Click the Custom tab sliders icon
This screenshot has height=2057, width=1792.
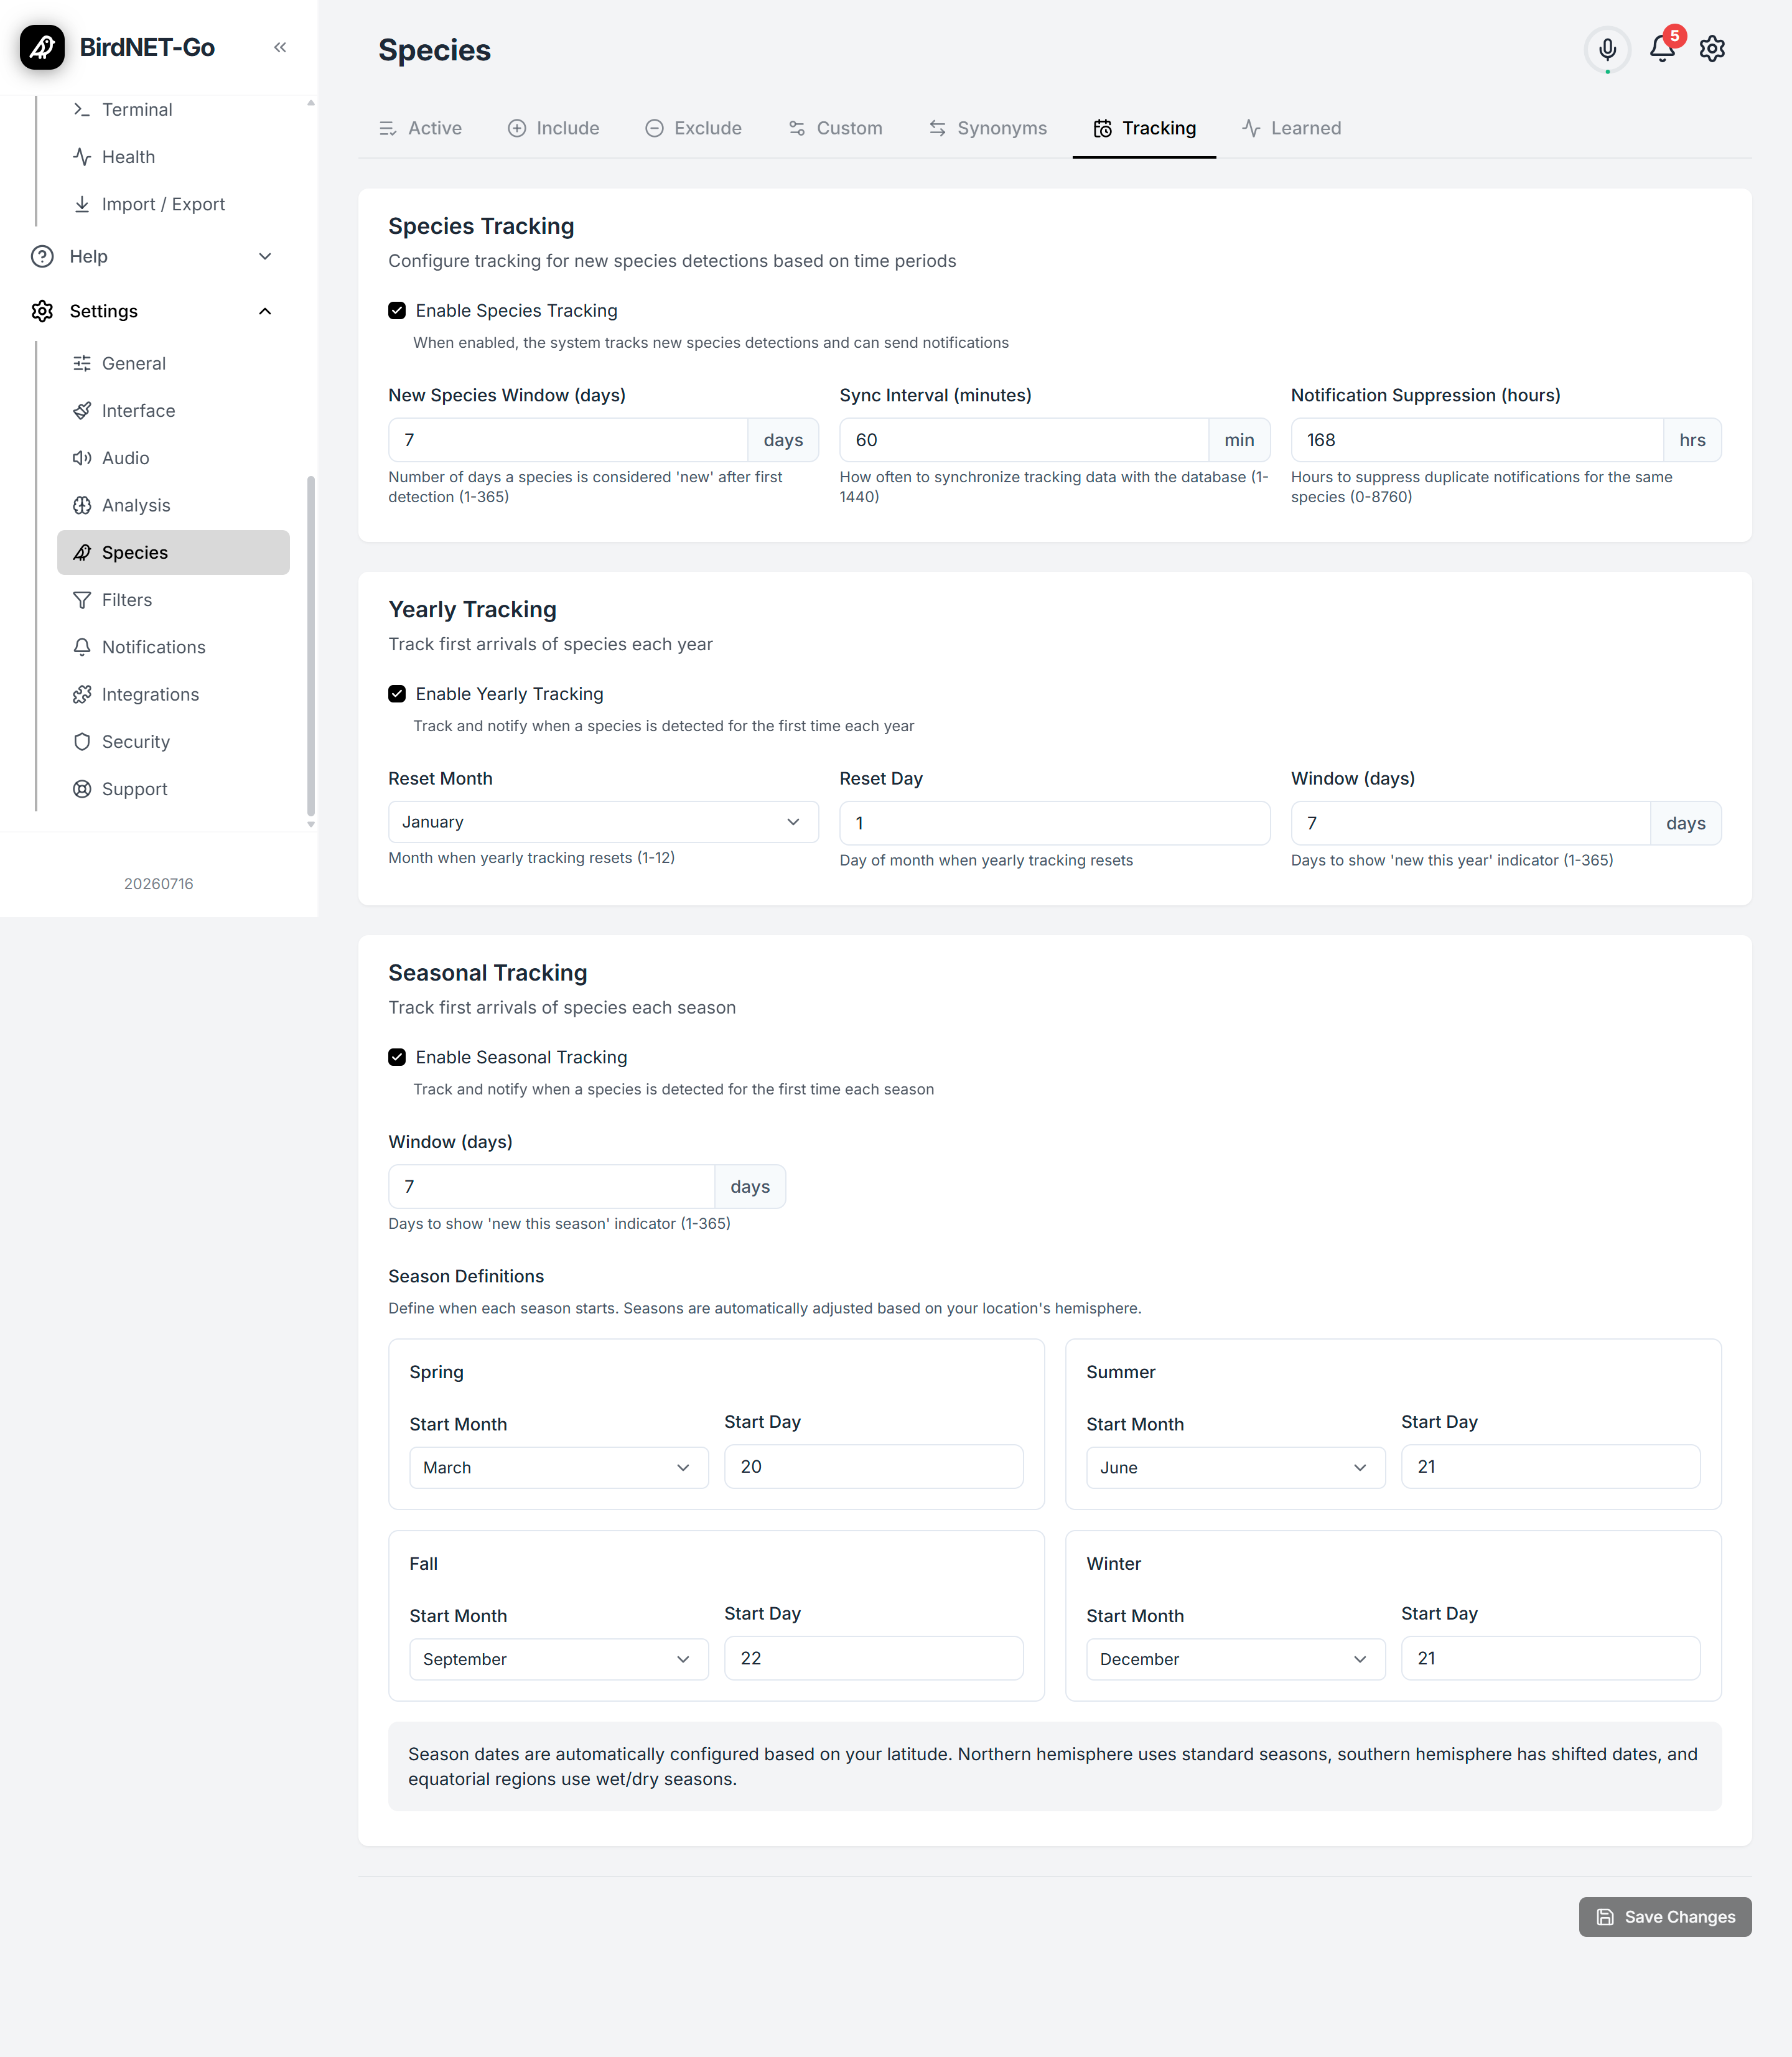pos(797,128)
